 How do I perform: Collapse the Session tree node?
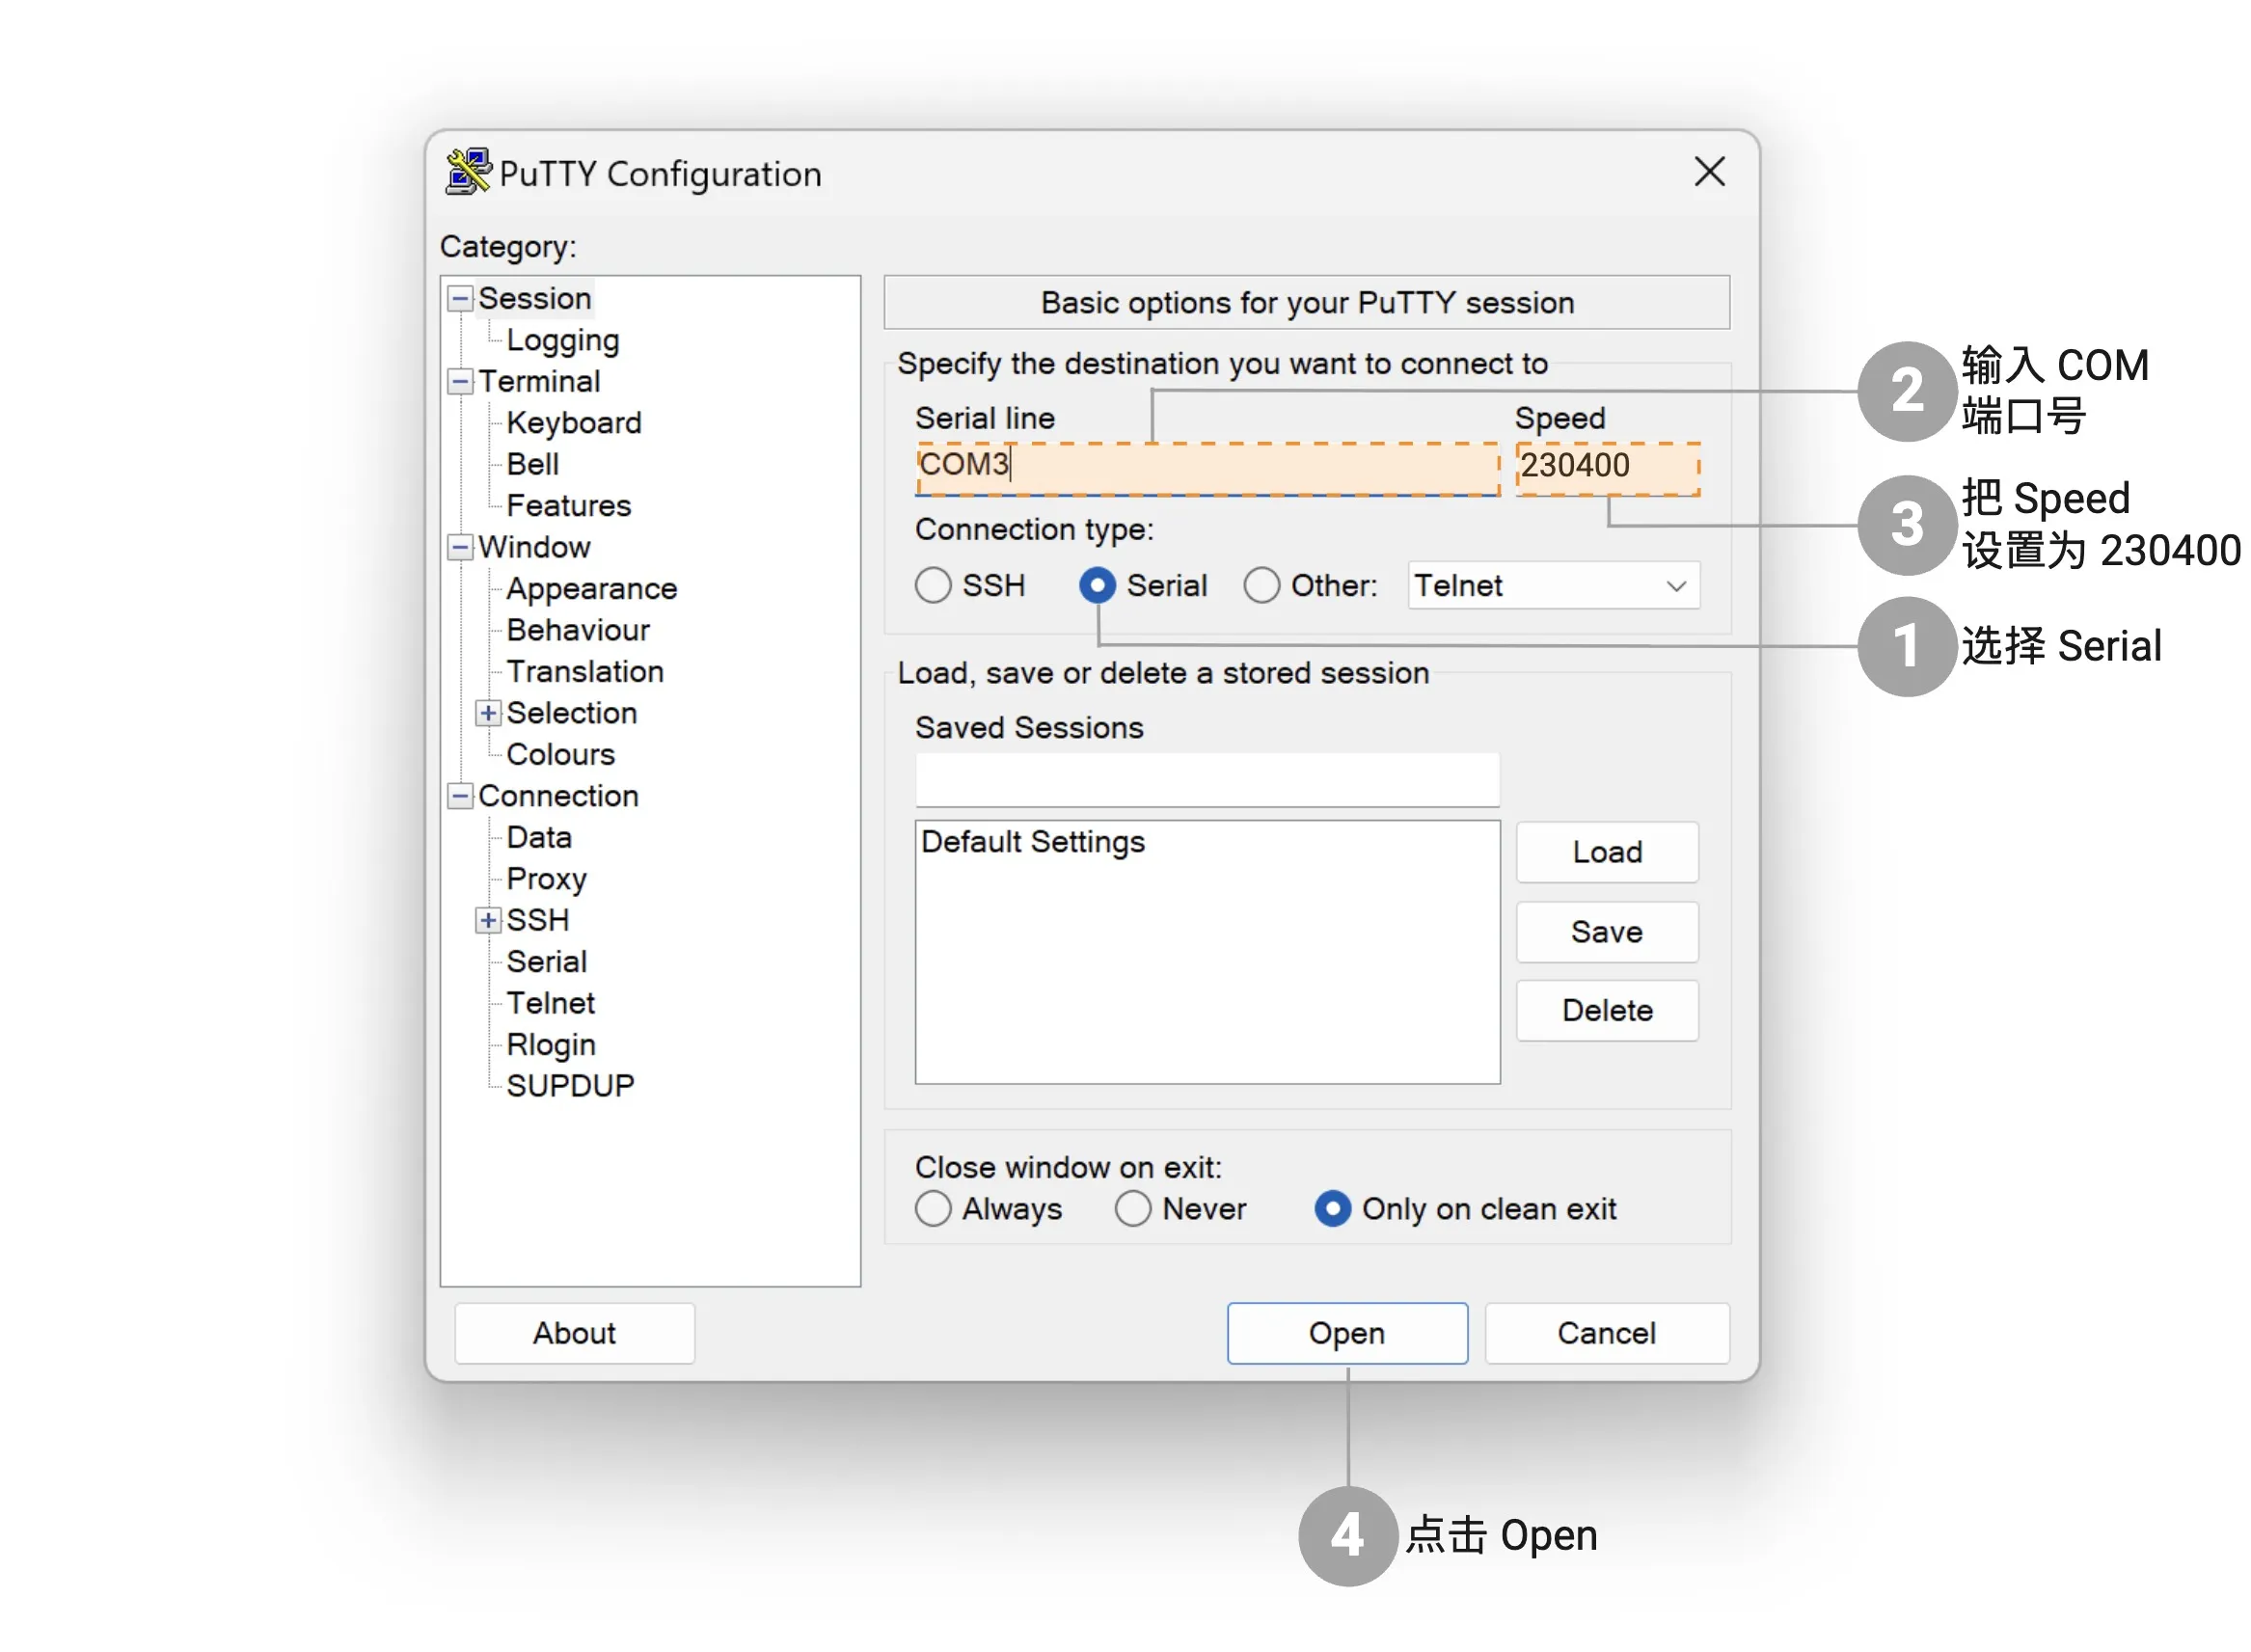(x=459, y=298)
